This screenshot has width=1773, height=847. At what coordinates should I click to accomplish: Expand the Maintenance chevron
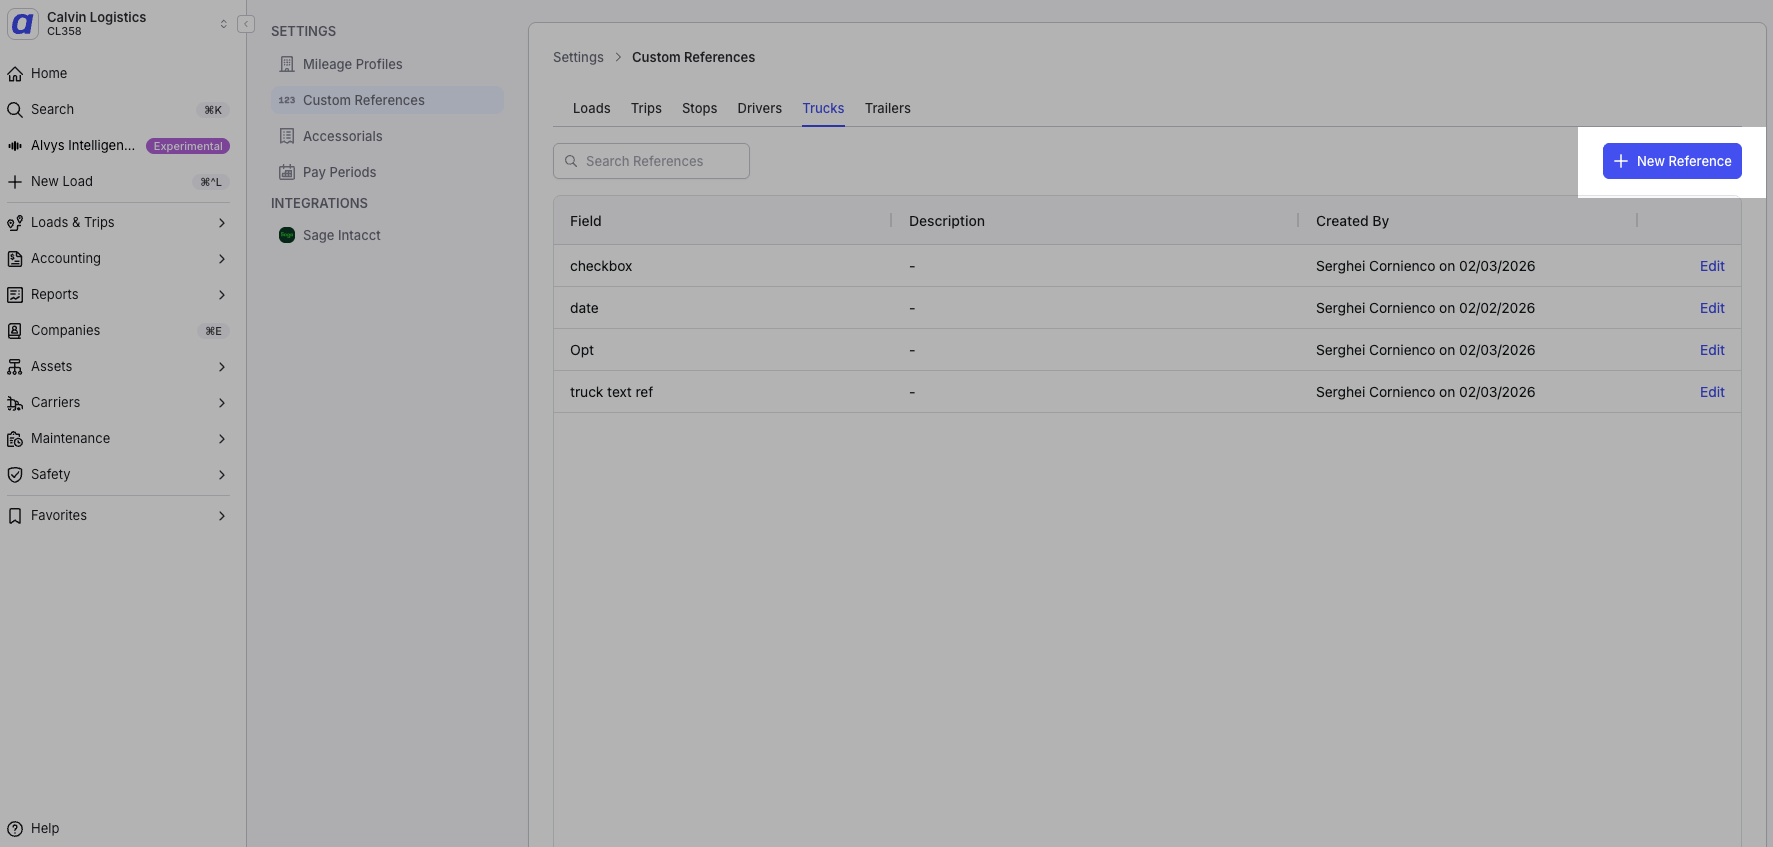point(222,439)
